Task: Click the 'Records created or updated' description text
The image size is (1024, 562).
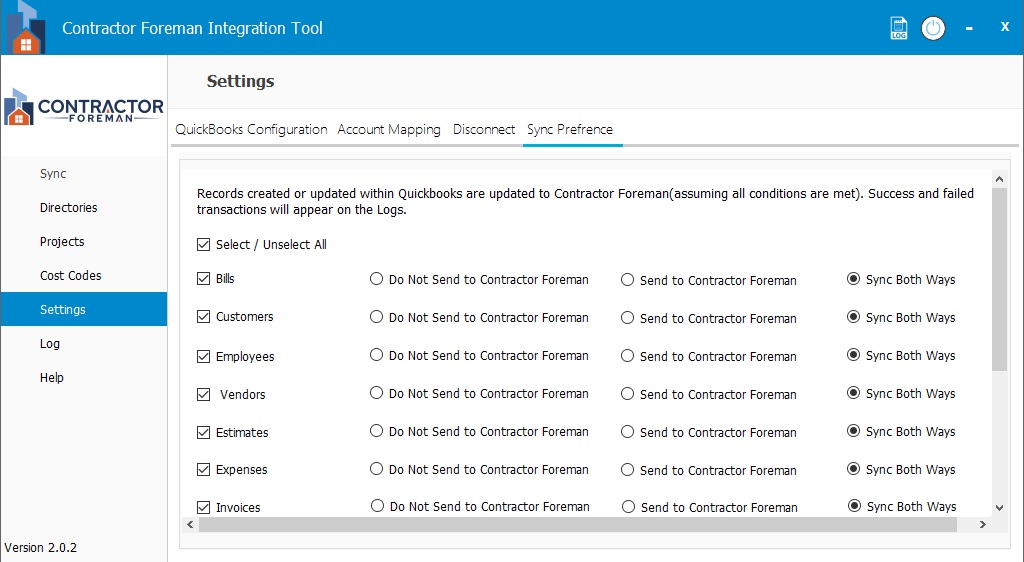Action: pyautogui.click(x=585, y=202)
